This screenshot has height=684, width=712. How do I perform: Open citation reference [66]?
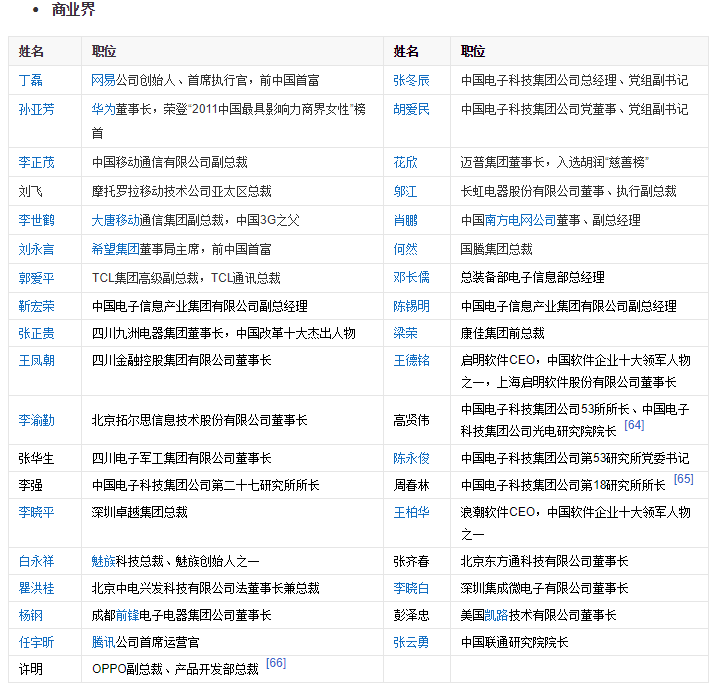pyautogui.click(x=276, y=663)
